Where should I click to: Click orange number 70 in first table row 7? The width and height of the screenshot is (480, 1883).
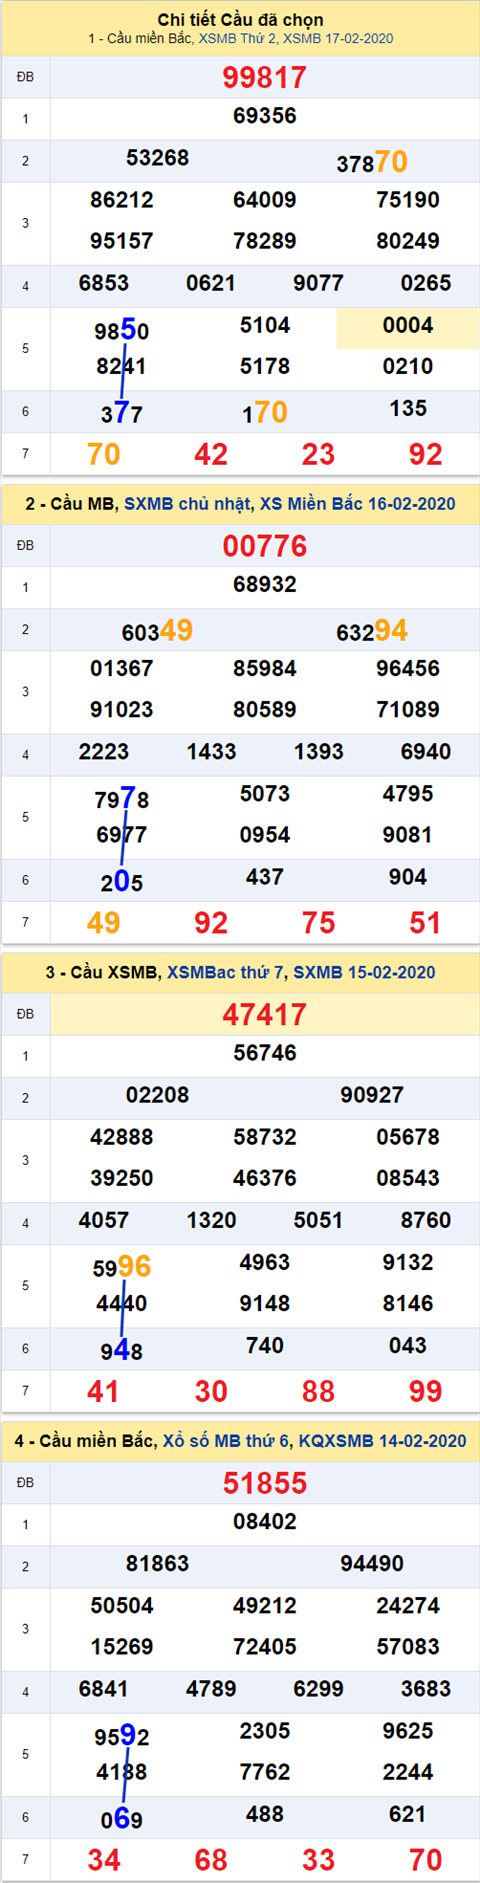pyautogui.click(x=104, y=455)
